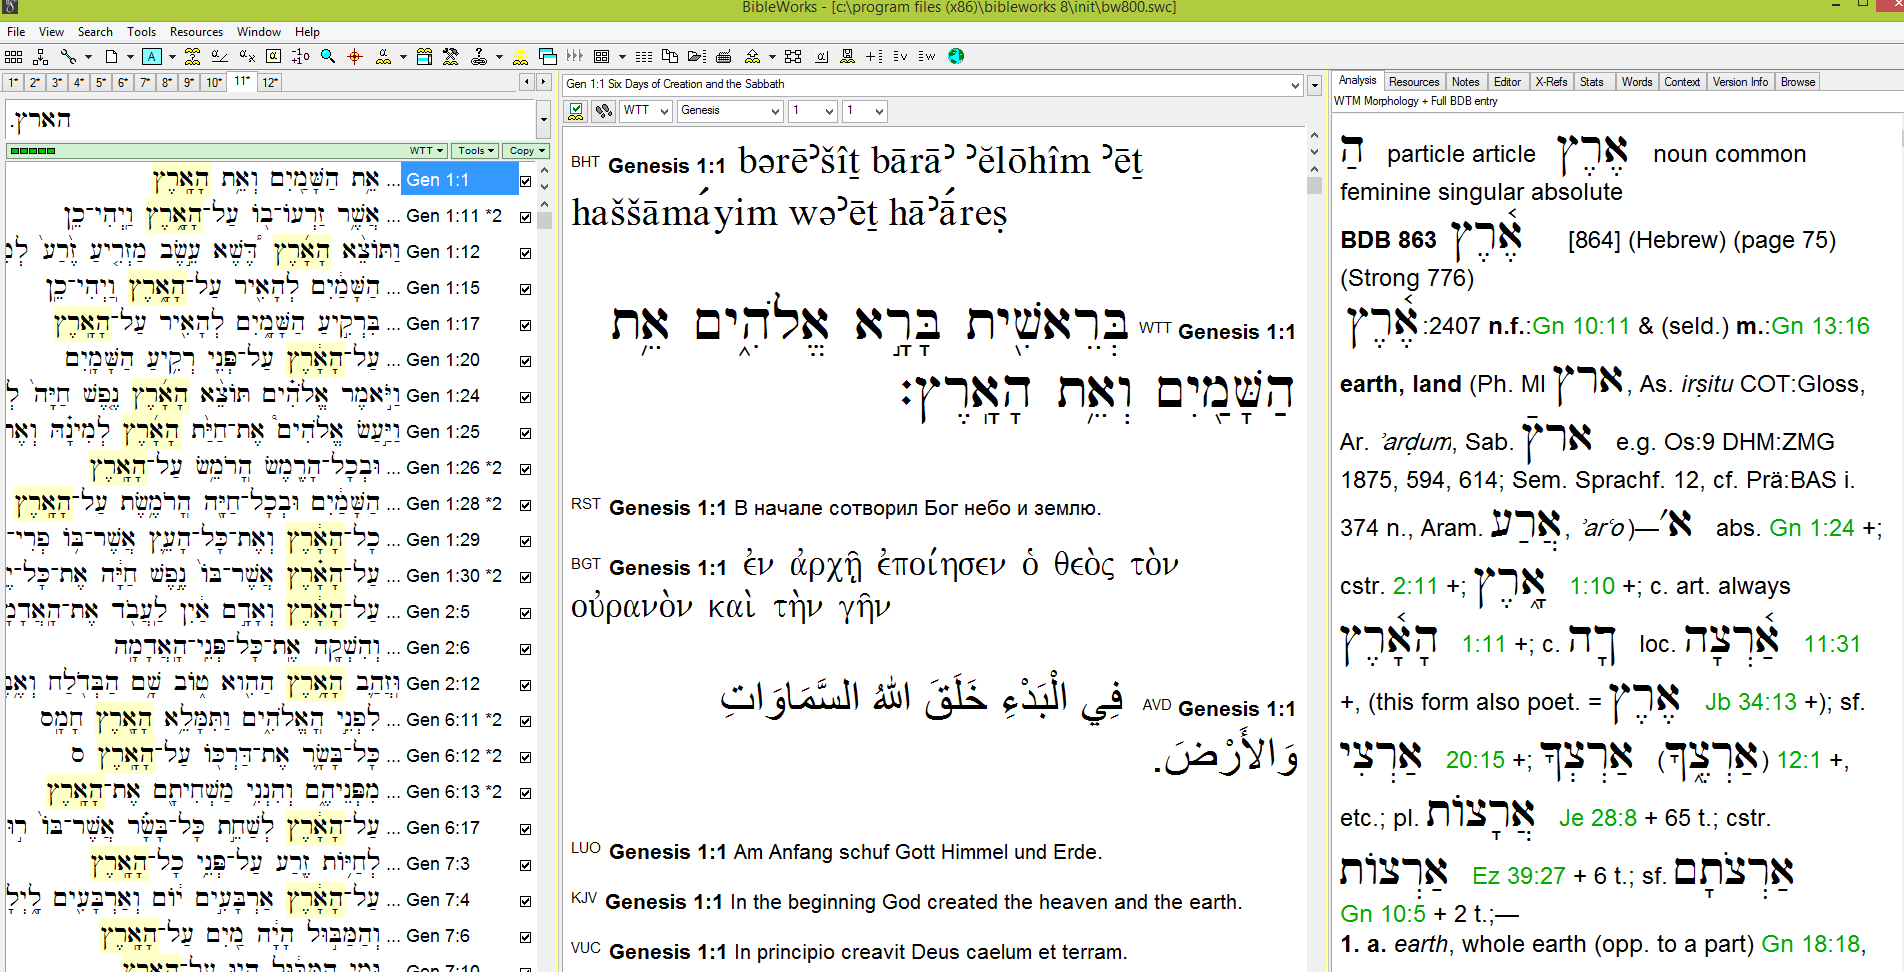Open the Tools dropdown above results

[x=475, y=151]
